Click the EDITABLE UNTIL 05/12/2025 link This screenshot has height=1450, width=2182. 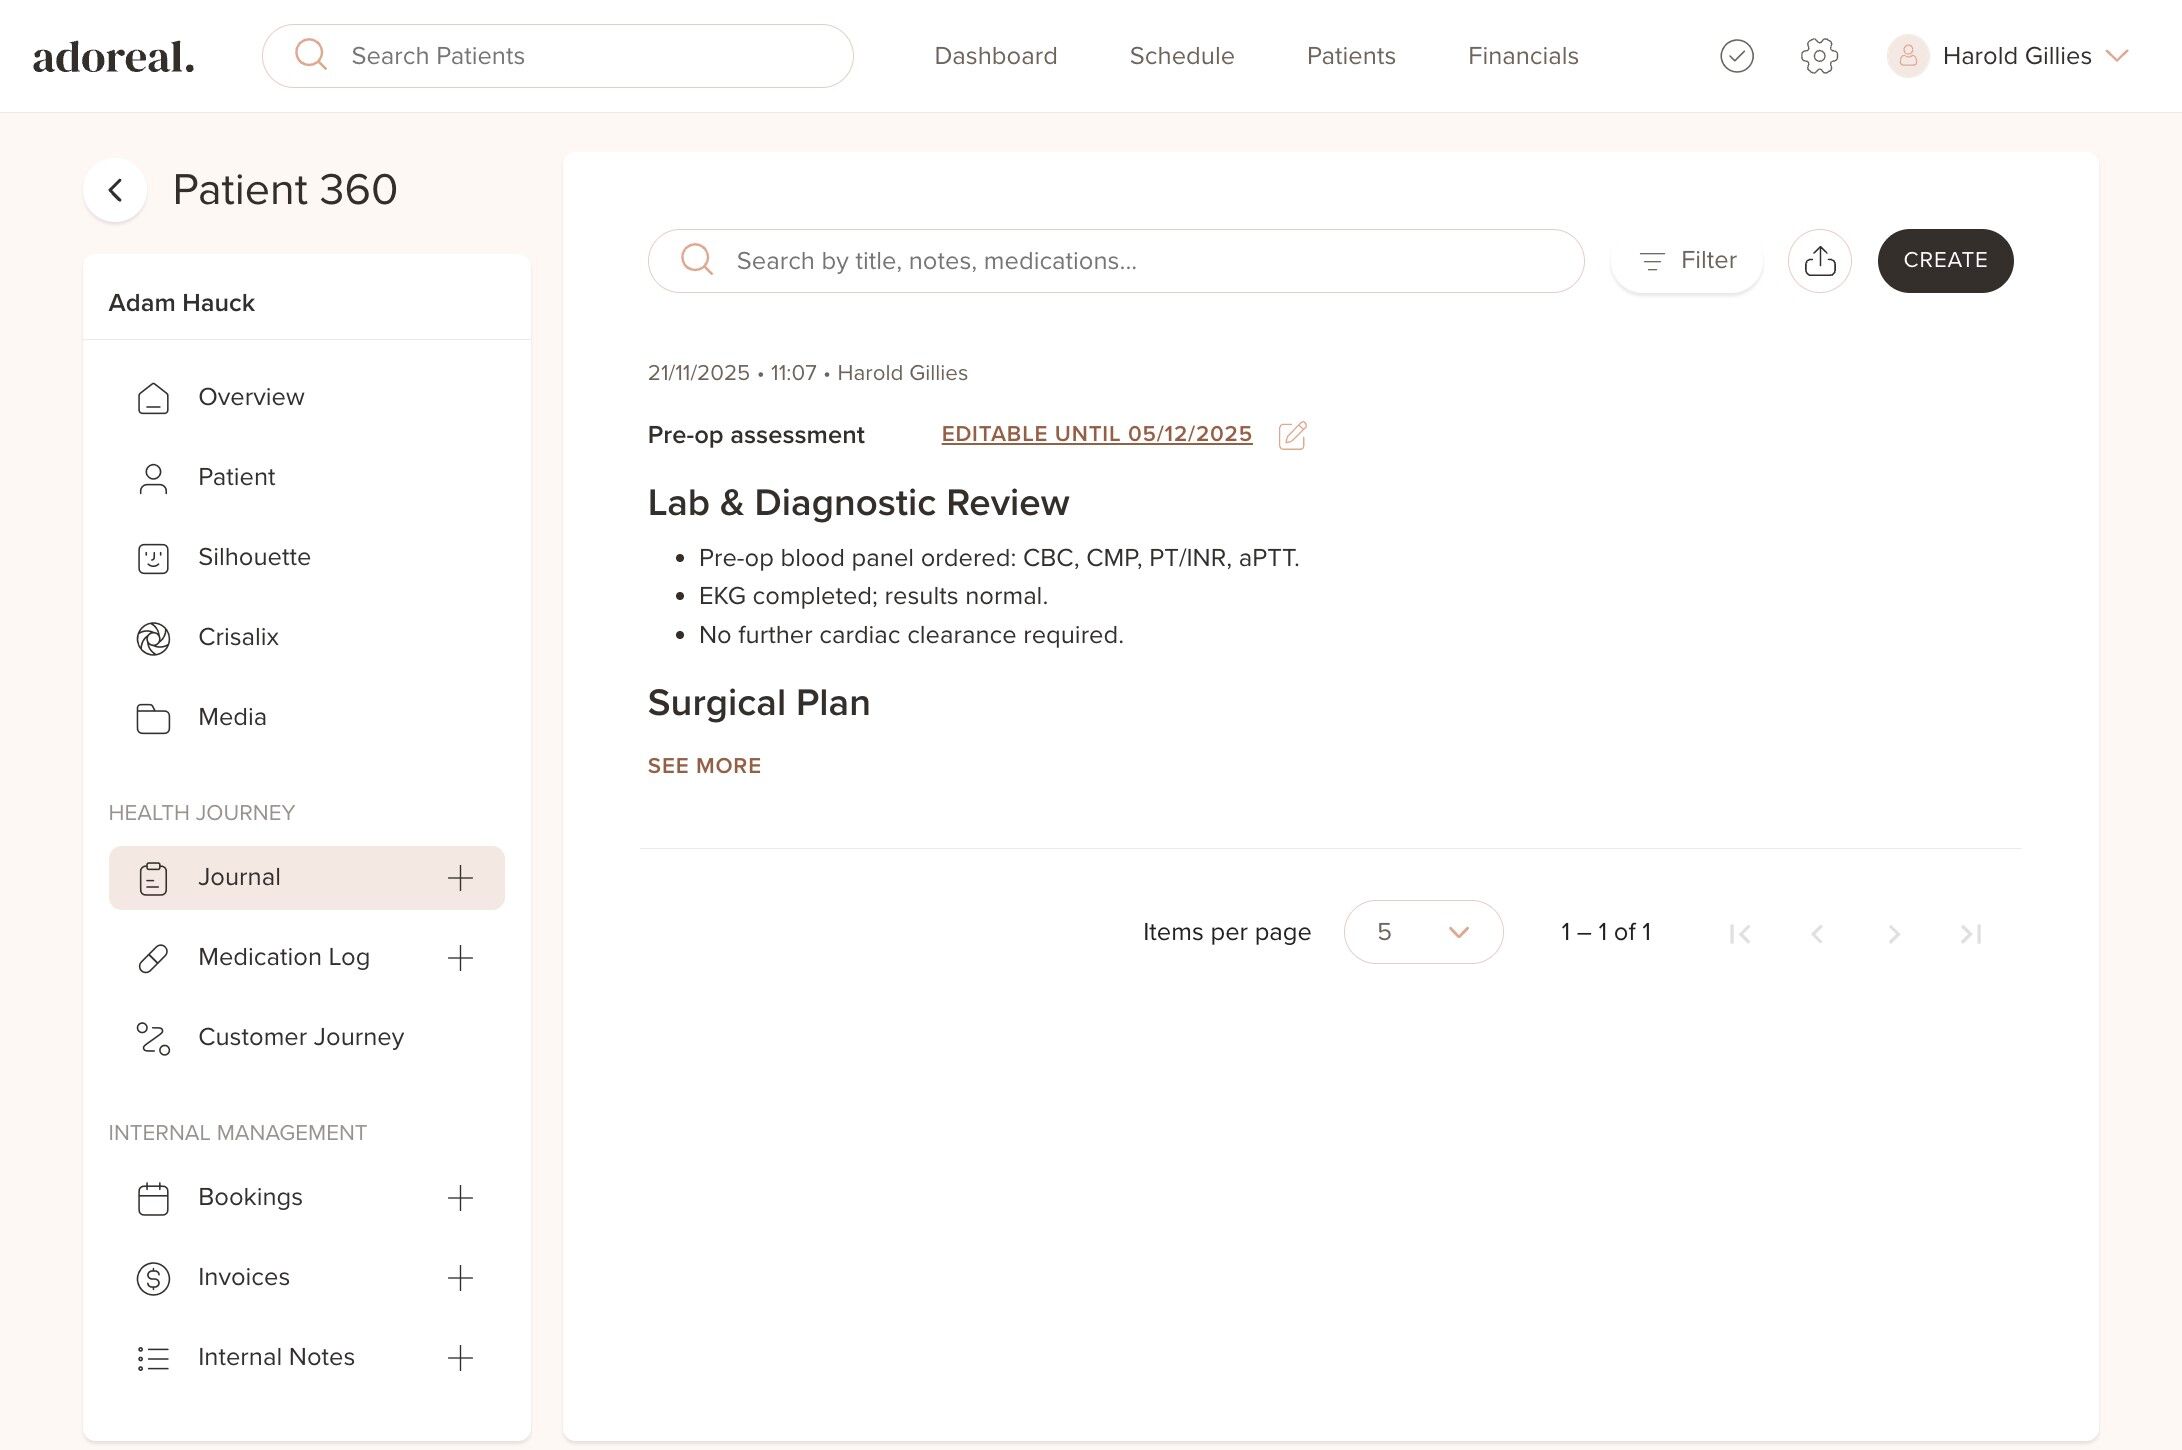point(1096,434)
